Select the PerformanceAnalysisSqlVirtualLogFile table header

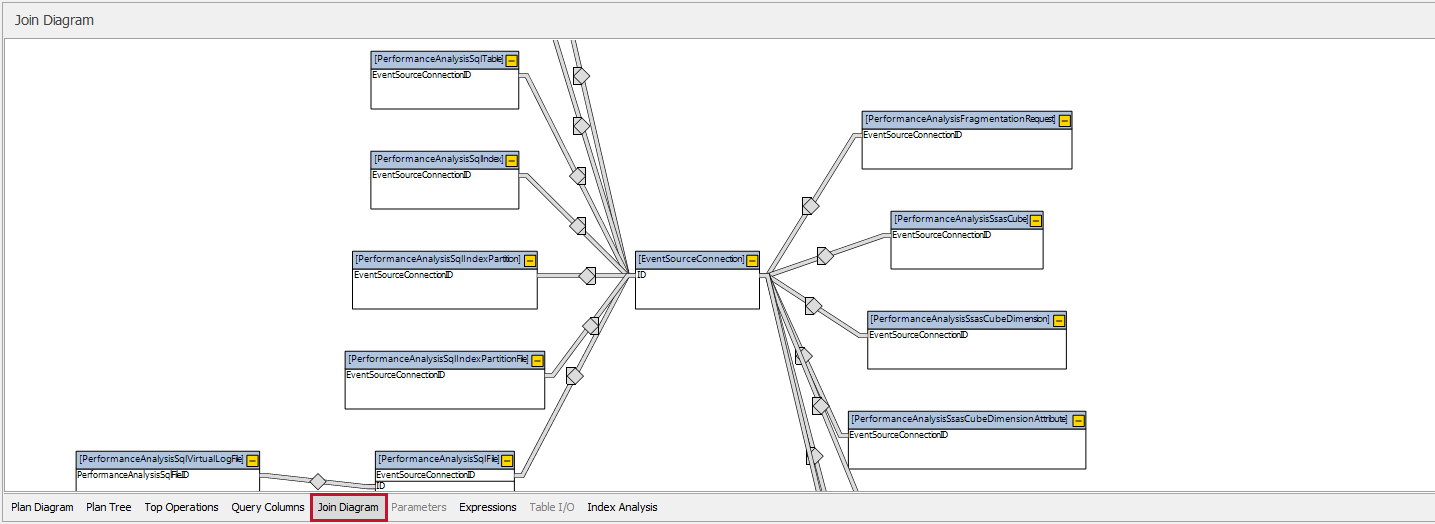(168, 460)
